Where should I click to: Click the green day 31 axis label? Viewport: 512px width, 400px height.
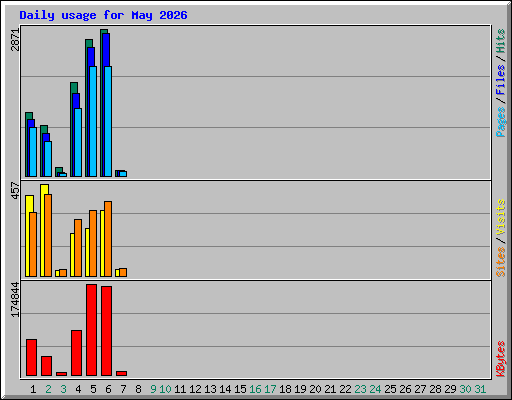(480, 389)
